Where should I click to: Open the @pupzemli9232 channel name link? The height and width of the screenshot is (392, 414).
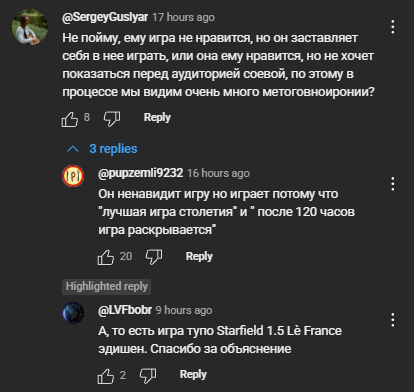[x=141, y=173]
